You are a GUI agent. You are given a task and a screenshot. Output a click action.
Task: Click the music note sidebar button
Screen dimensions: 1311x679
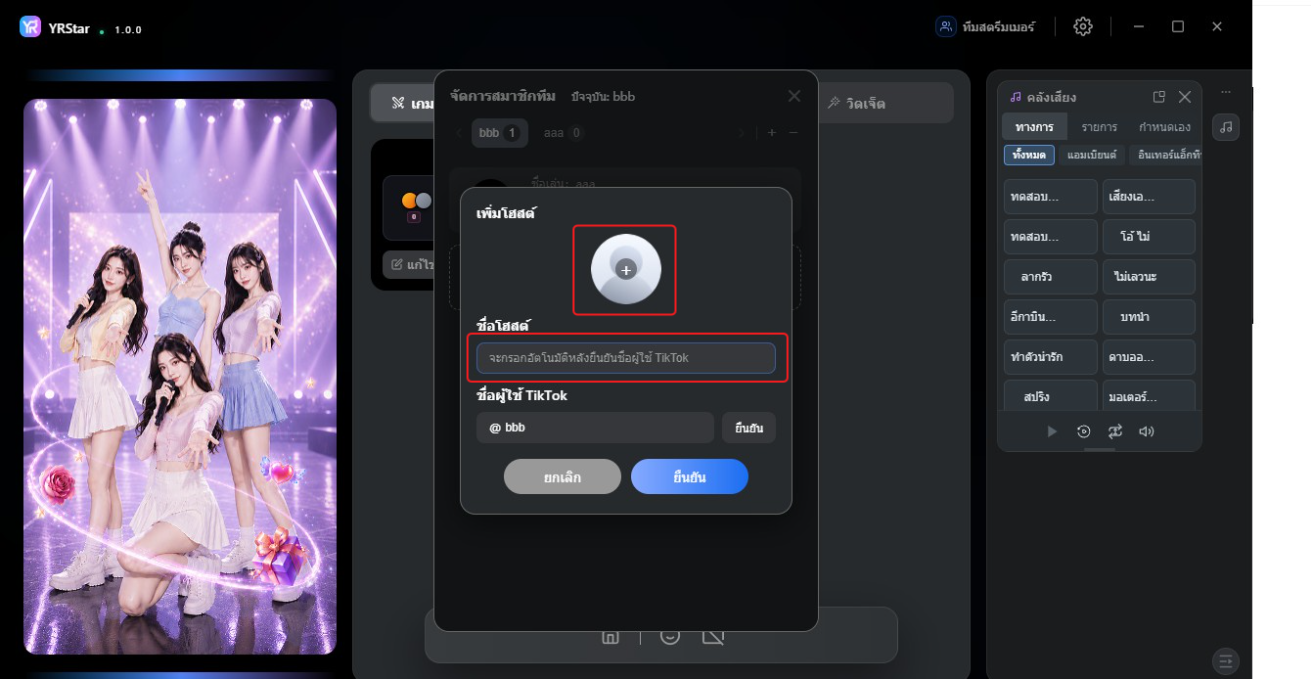click(x=1226, y=127)
